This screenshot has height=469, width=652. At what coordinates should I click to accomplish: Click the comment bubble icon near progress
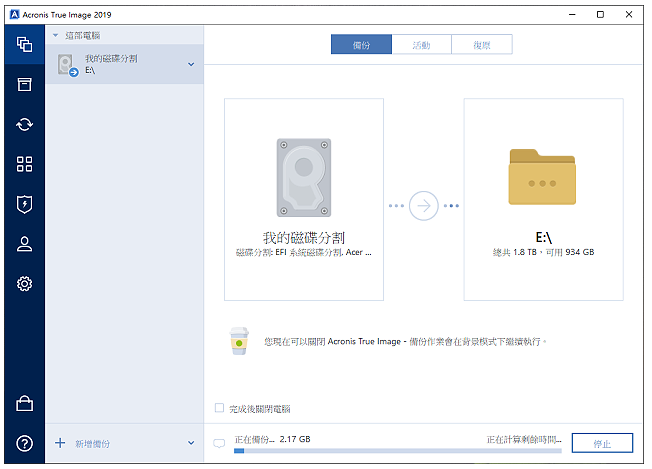point(219,444)
